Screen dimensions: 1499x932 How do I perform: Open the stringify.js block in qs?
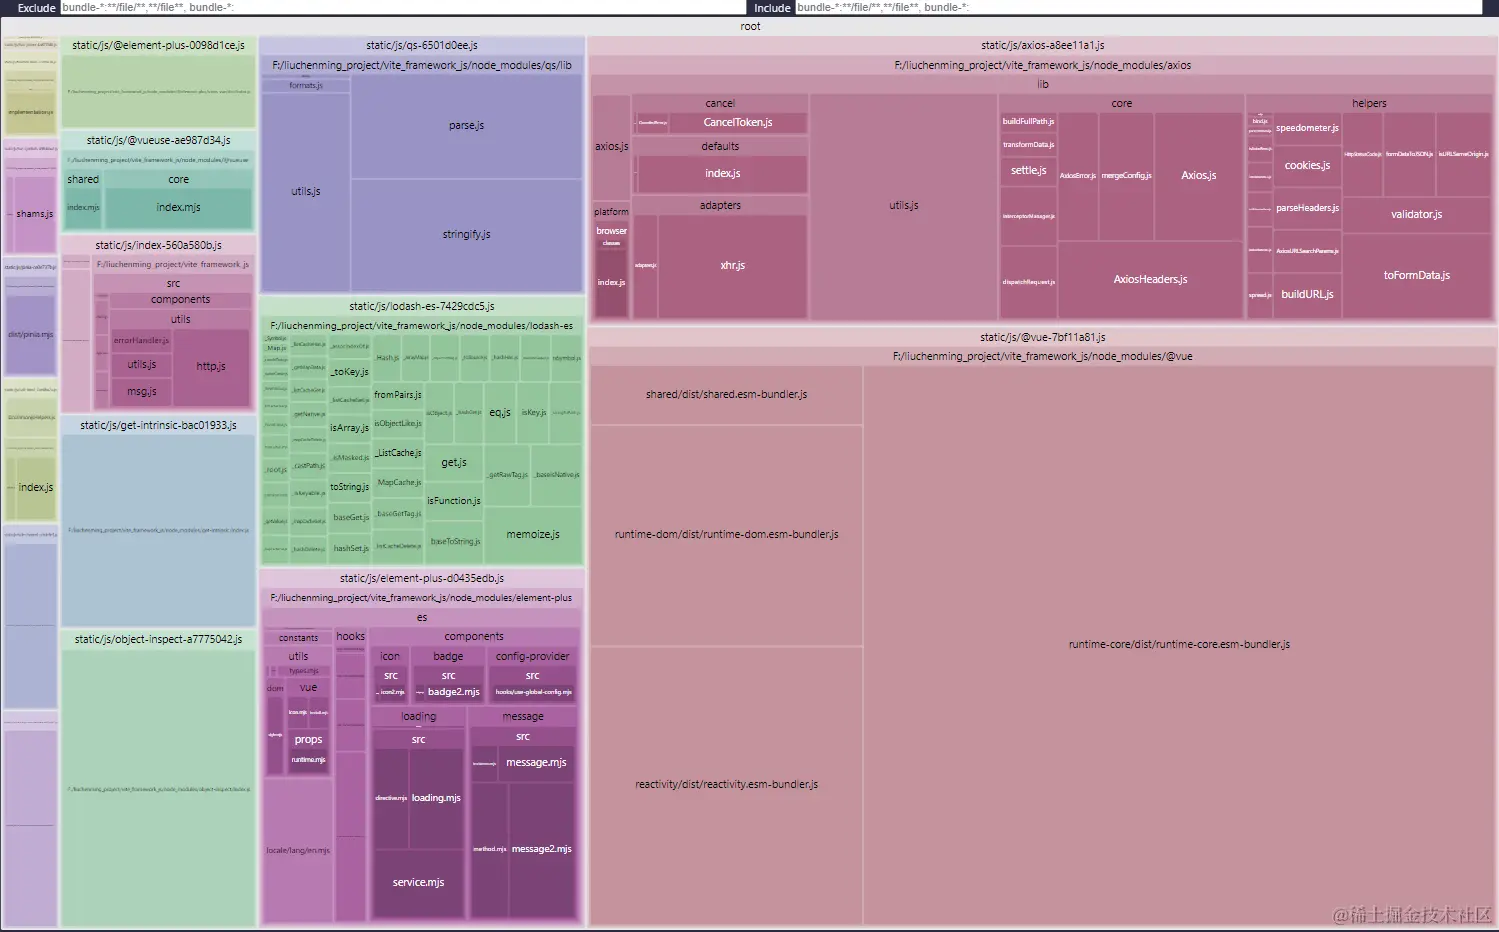(x=466, y=235)
